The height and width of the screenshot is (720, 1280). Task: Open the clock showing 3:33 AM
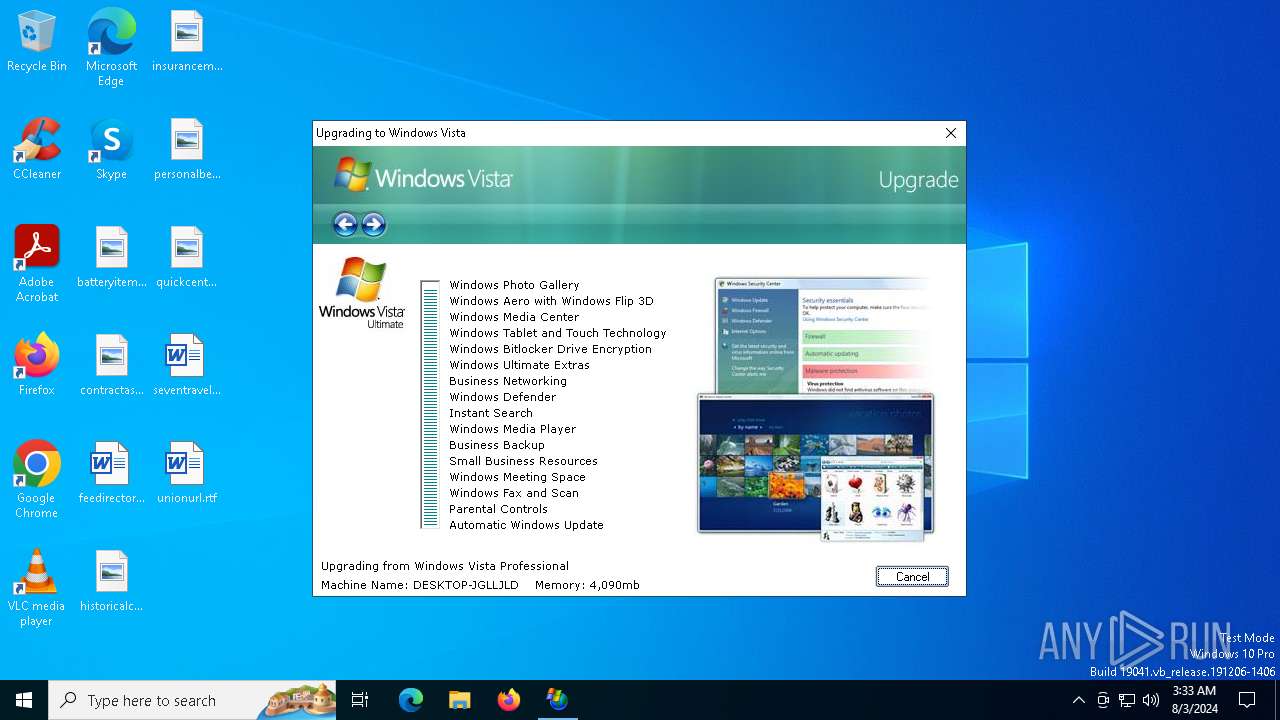[1194, 700]
